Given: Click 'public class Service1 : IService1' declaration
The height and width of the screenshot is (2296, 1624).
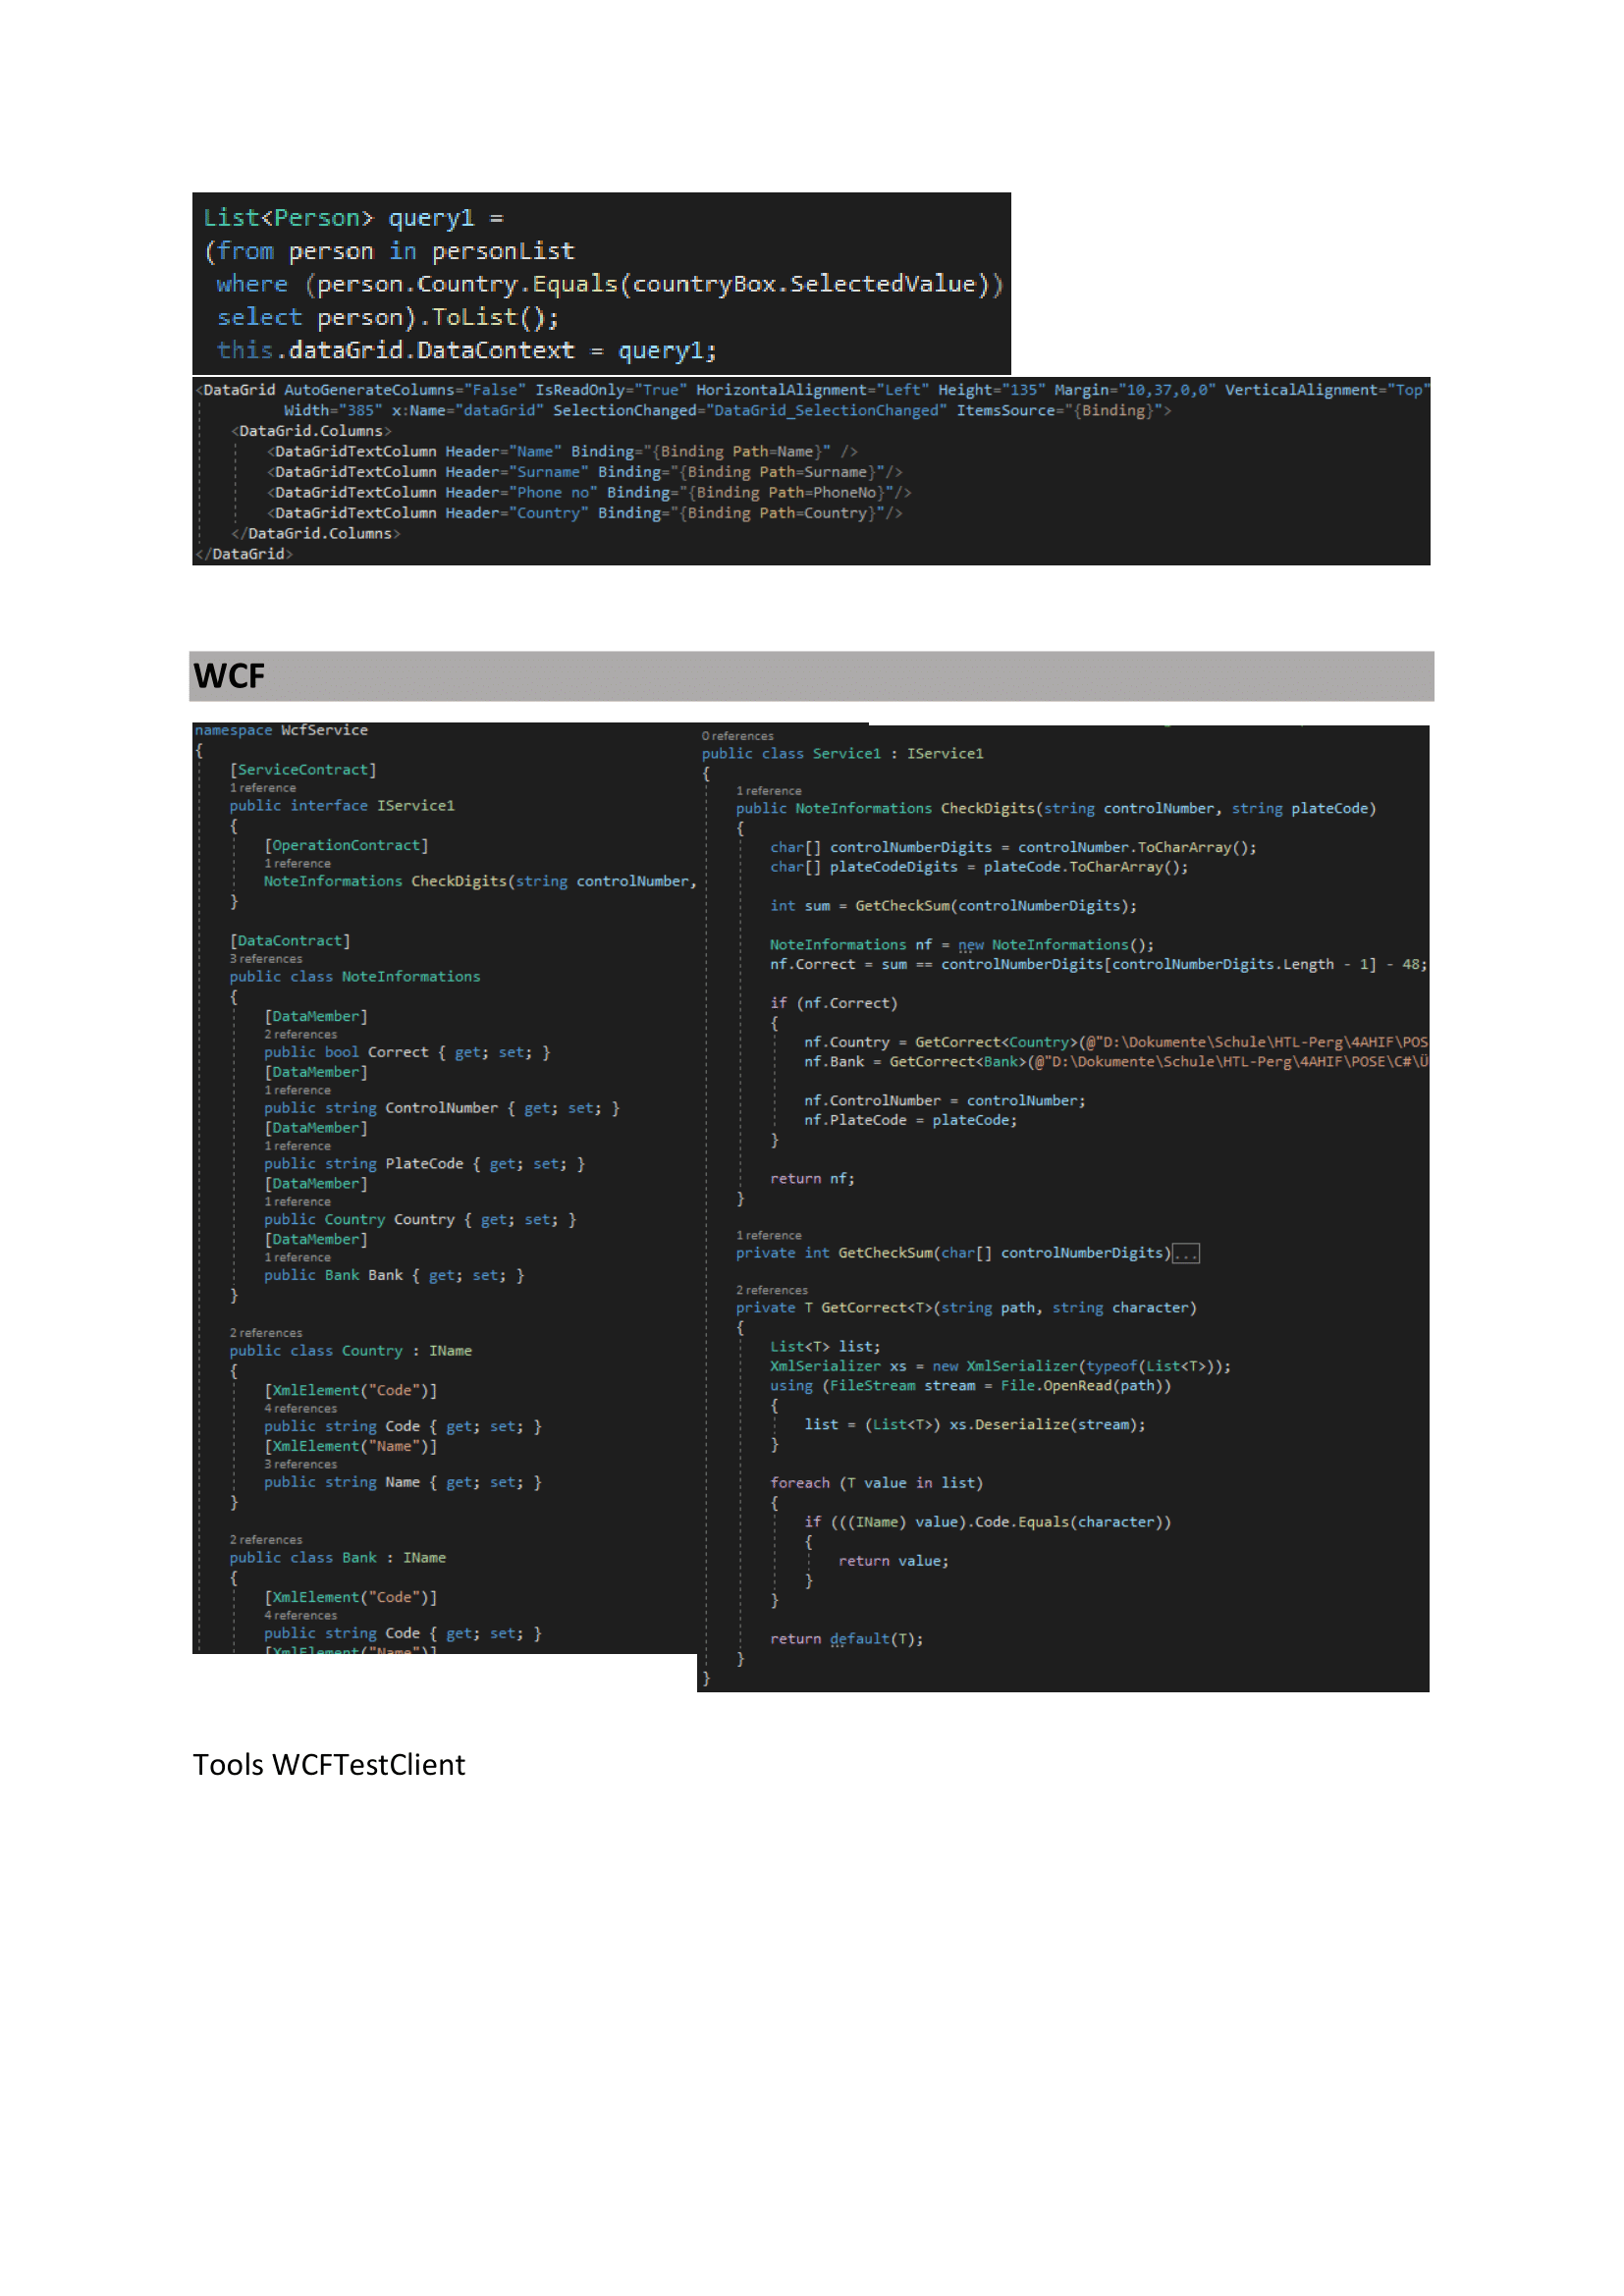Looking at the screenshot, I should pyautogui.click(x=843, y=754).
